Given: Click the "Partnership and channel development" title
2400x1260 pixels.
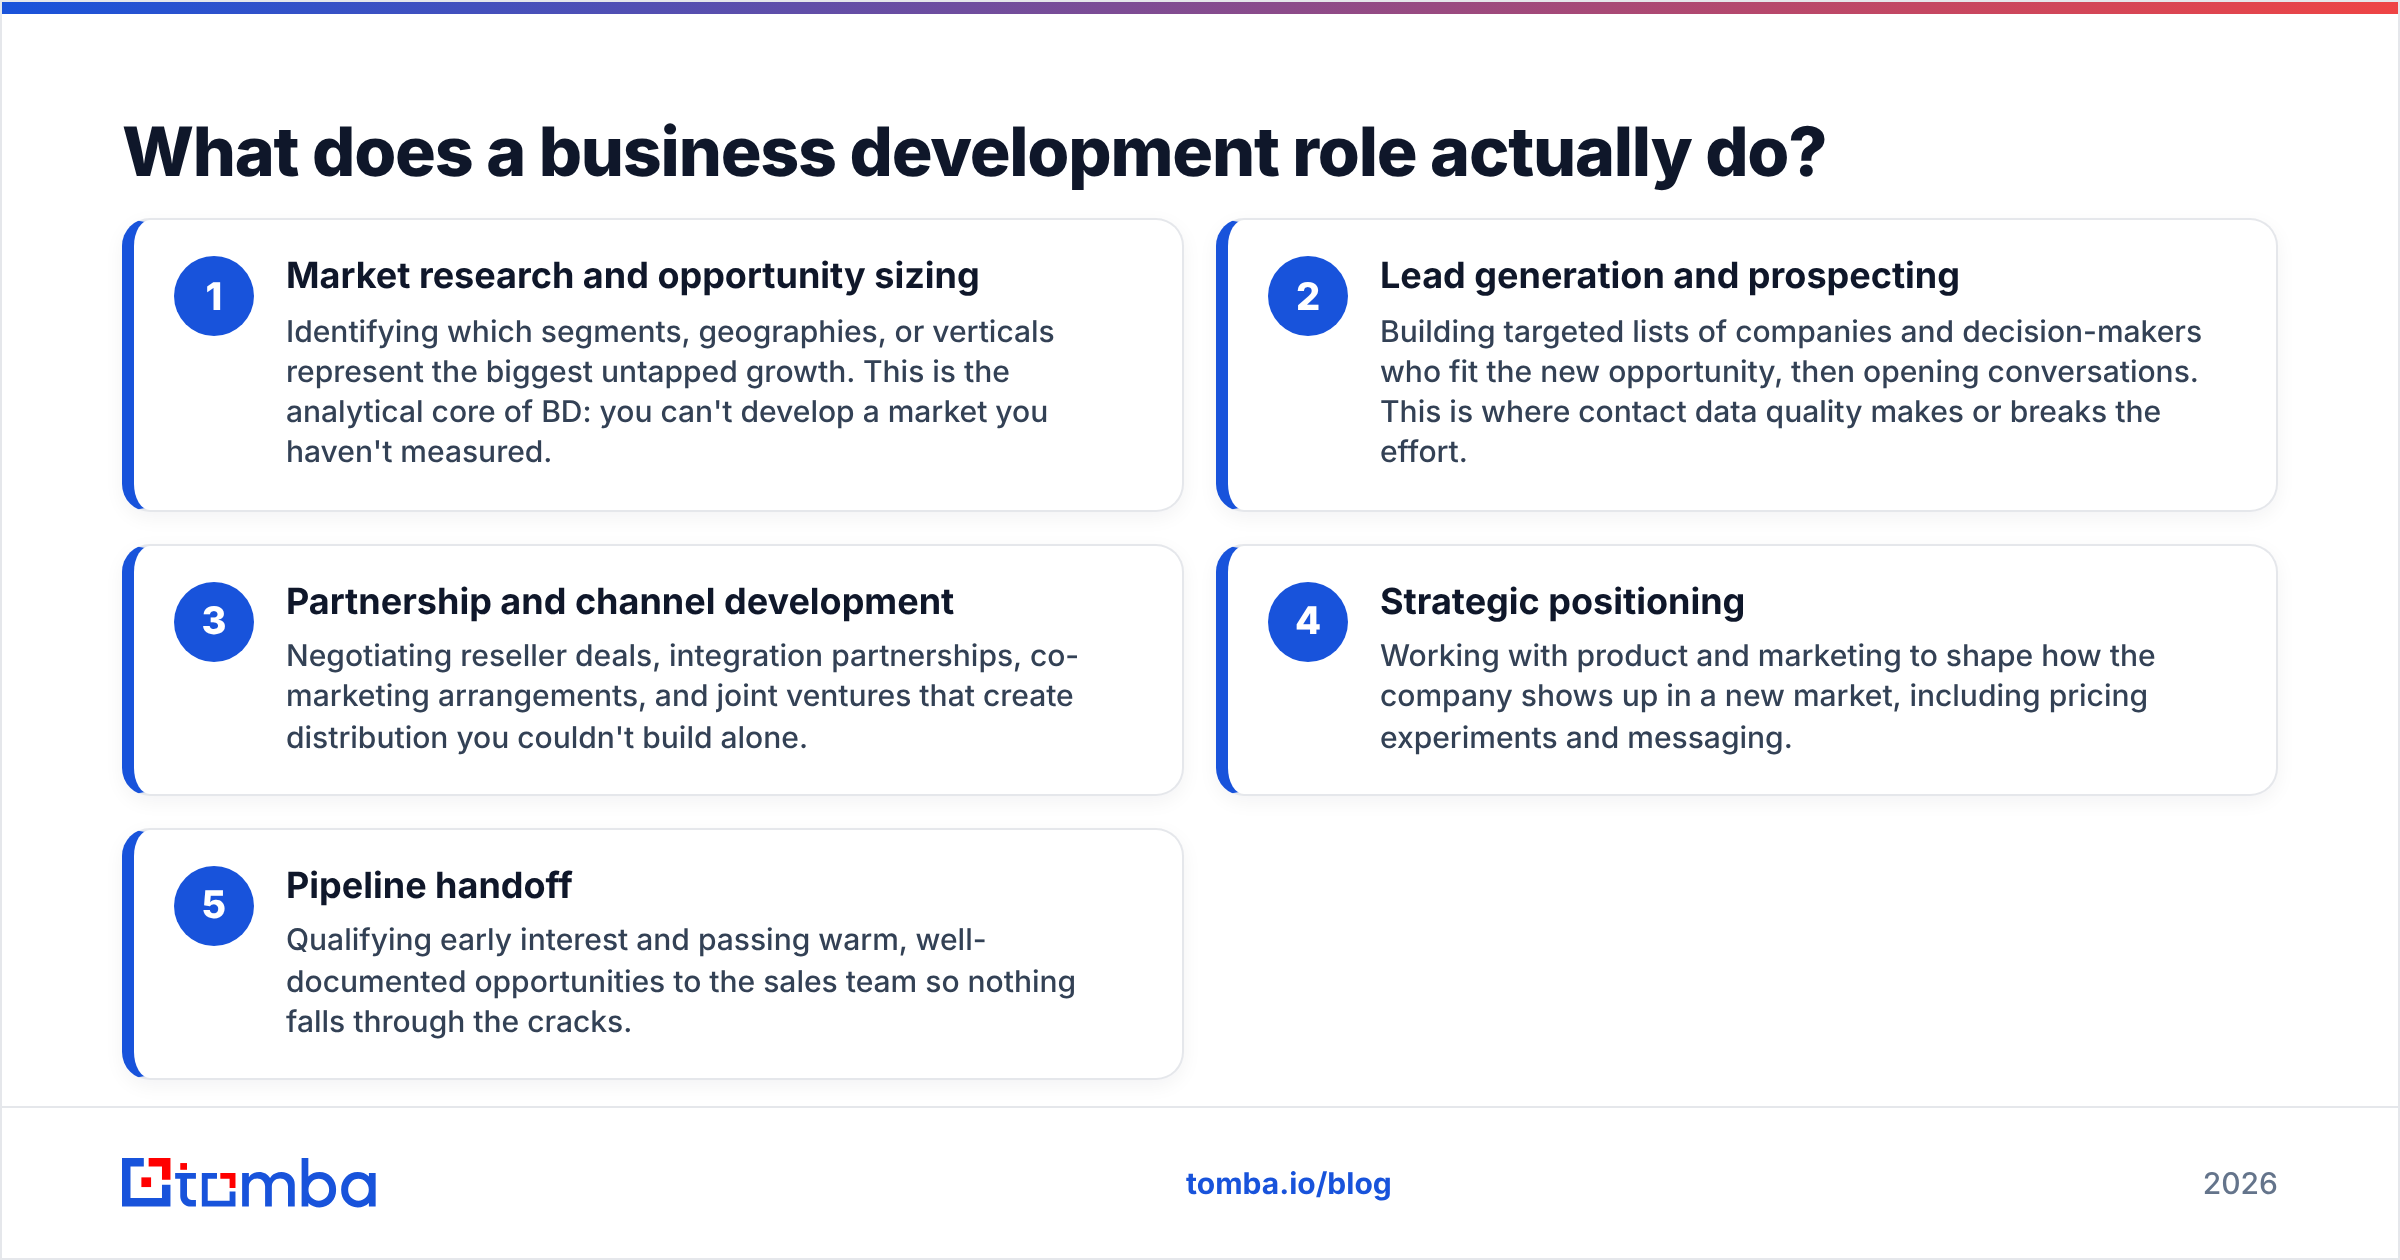Looking at the screenshot, I should click(619, 602).
